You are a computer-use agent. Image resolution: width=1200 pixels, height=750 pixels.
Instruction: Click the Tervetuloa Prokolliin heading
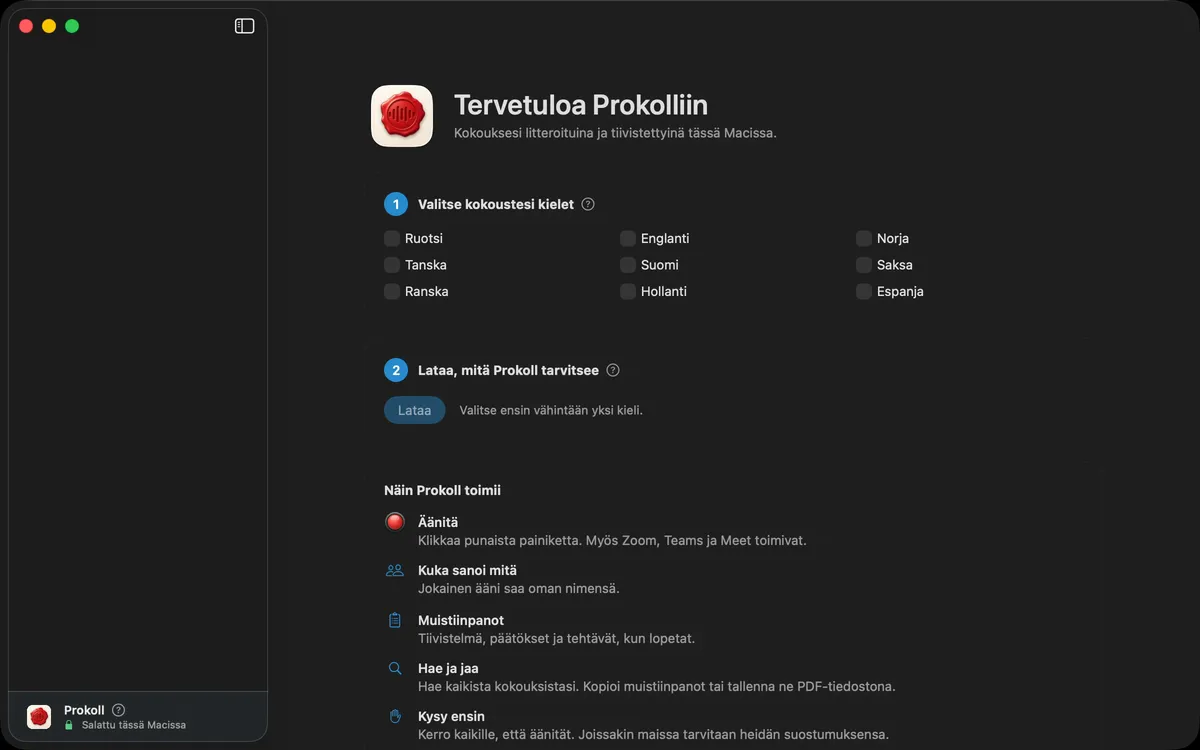(x=581, y=105)
